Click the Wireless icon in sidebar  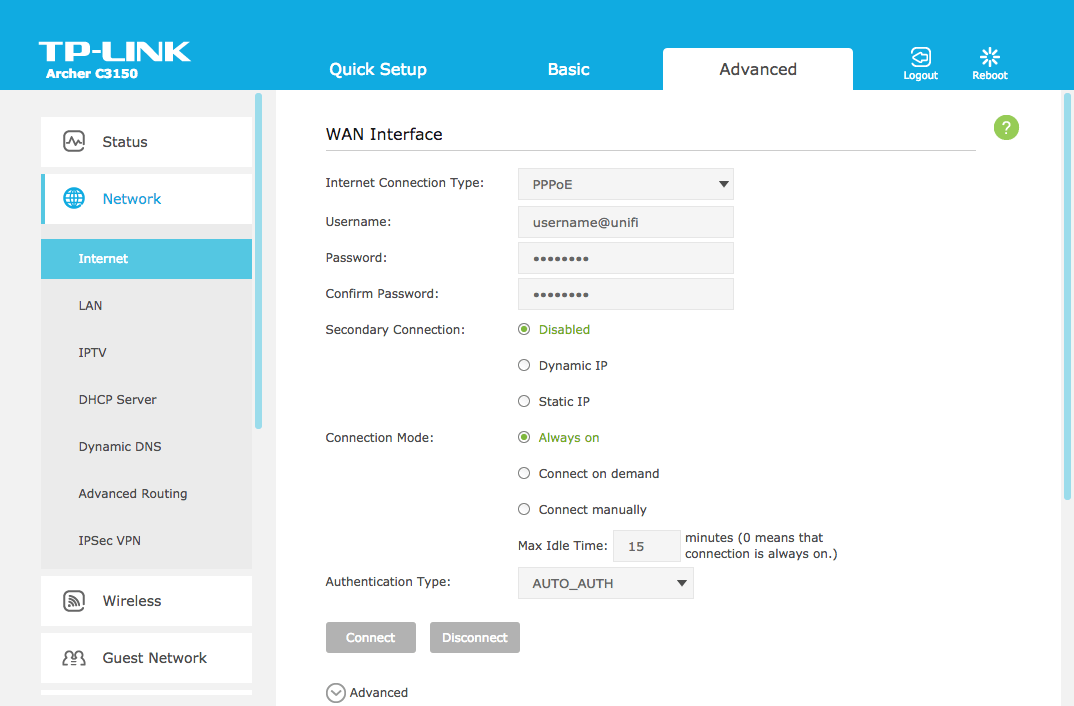click(x=74, y=601)
